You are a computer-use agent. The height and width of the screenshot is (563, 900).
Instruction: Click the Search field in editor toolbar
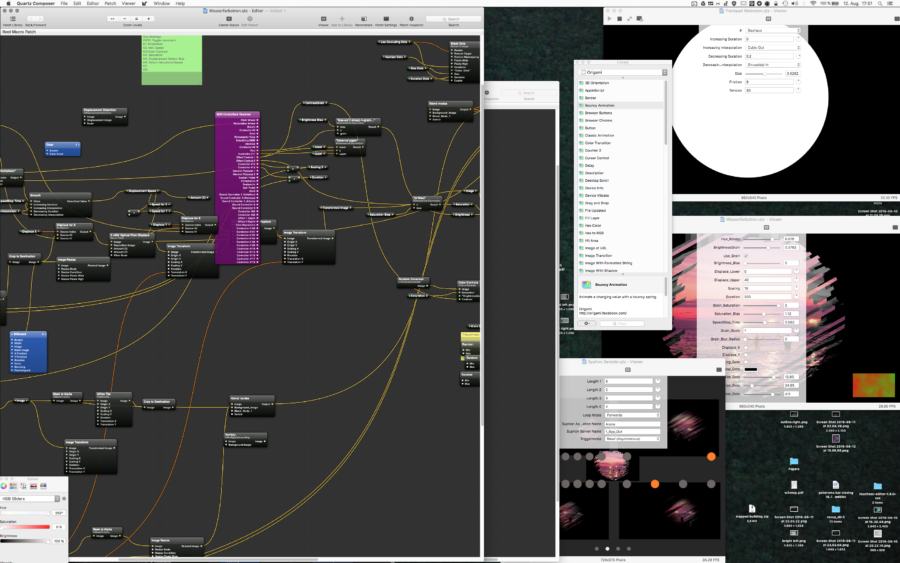coord(453,19)
